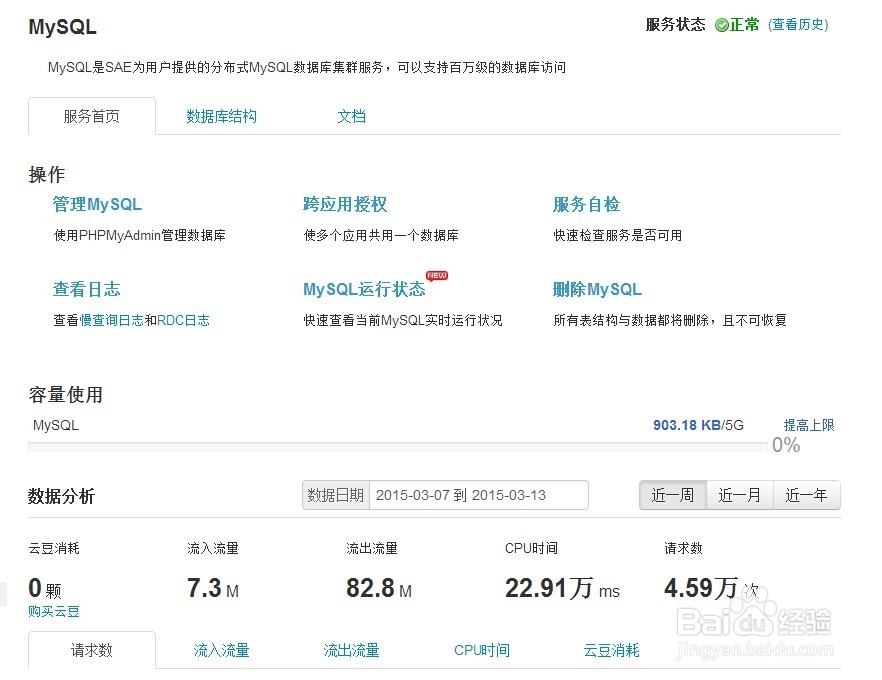Click the 数据日期 date range field
Viewport: 882px width, 680px height.
click(x=478, y=495)
